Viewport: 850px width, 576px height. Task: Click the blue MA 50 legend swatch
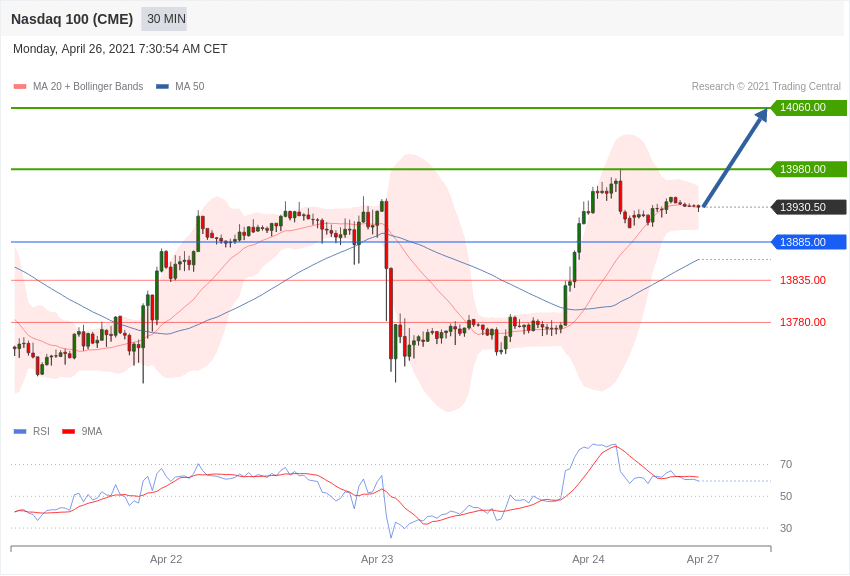tap(162, 87)
